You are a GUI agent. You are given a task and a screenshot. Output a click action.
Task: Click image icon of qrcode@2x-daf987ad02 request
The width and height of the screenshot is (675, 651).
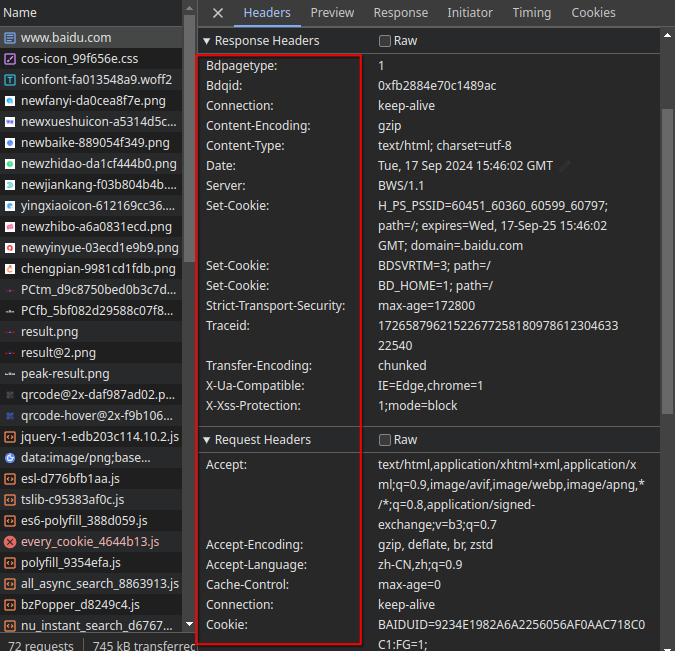pyautogui.click(x=10, y=395)
